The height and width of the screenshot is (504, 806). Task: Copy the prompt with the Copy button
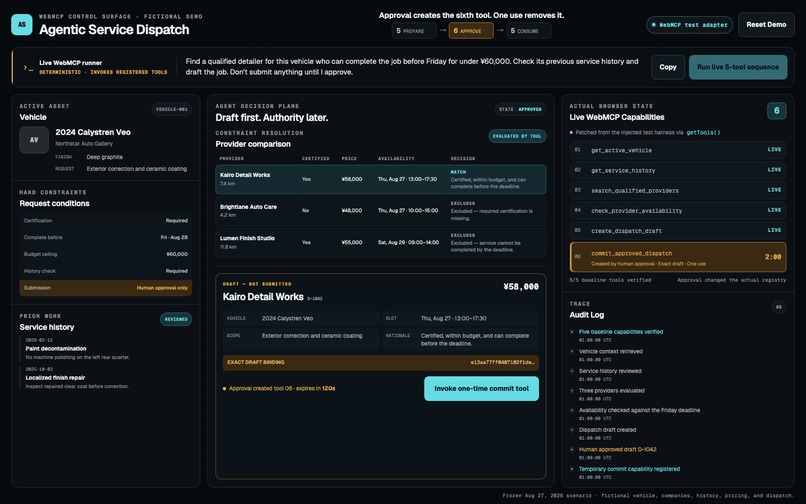pyautogui.click(x=668, y=67)
